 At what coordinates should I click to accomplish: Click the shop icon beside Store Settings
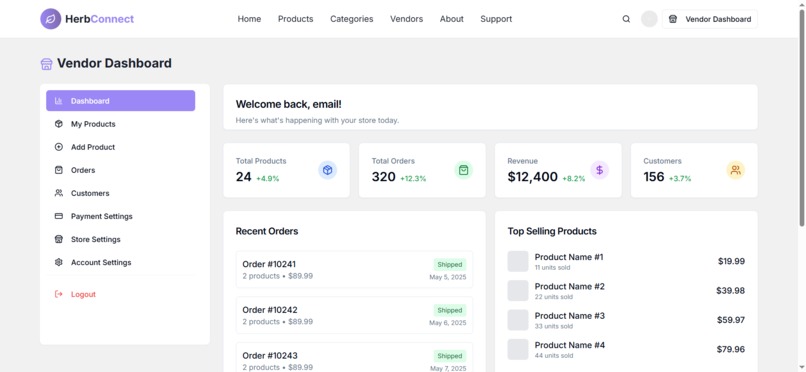[59, 239]
